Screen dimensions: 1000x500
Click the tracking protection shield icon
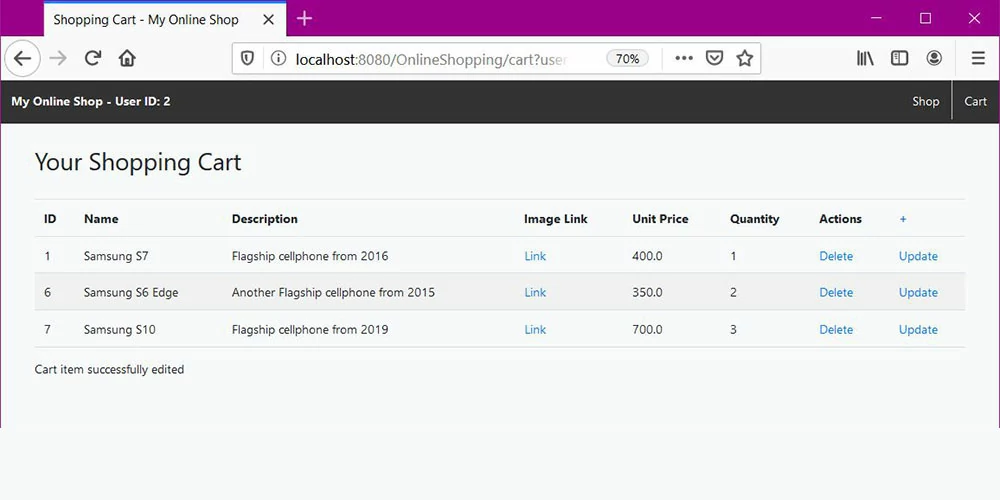click(x=247, y=59)
